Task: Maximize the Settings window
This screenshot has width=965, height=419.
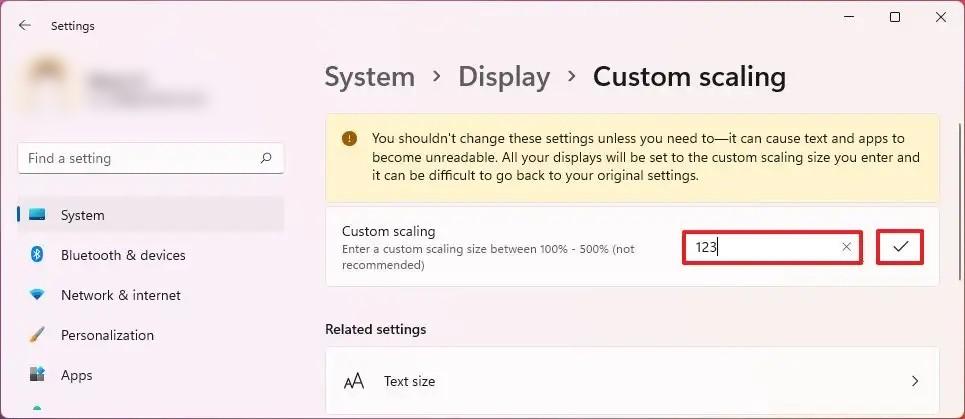Action: pos(895,17)
